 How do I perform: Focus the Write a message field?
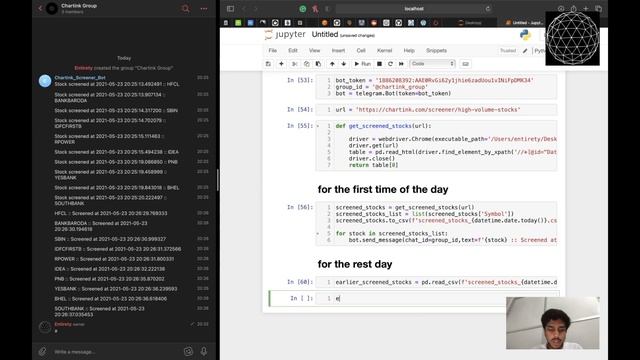tap(116, 351)
